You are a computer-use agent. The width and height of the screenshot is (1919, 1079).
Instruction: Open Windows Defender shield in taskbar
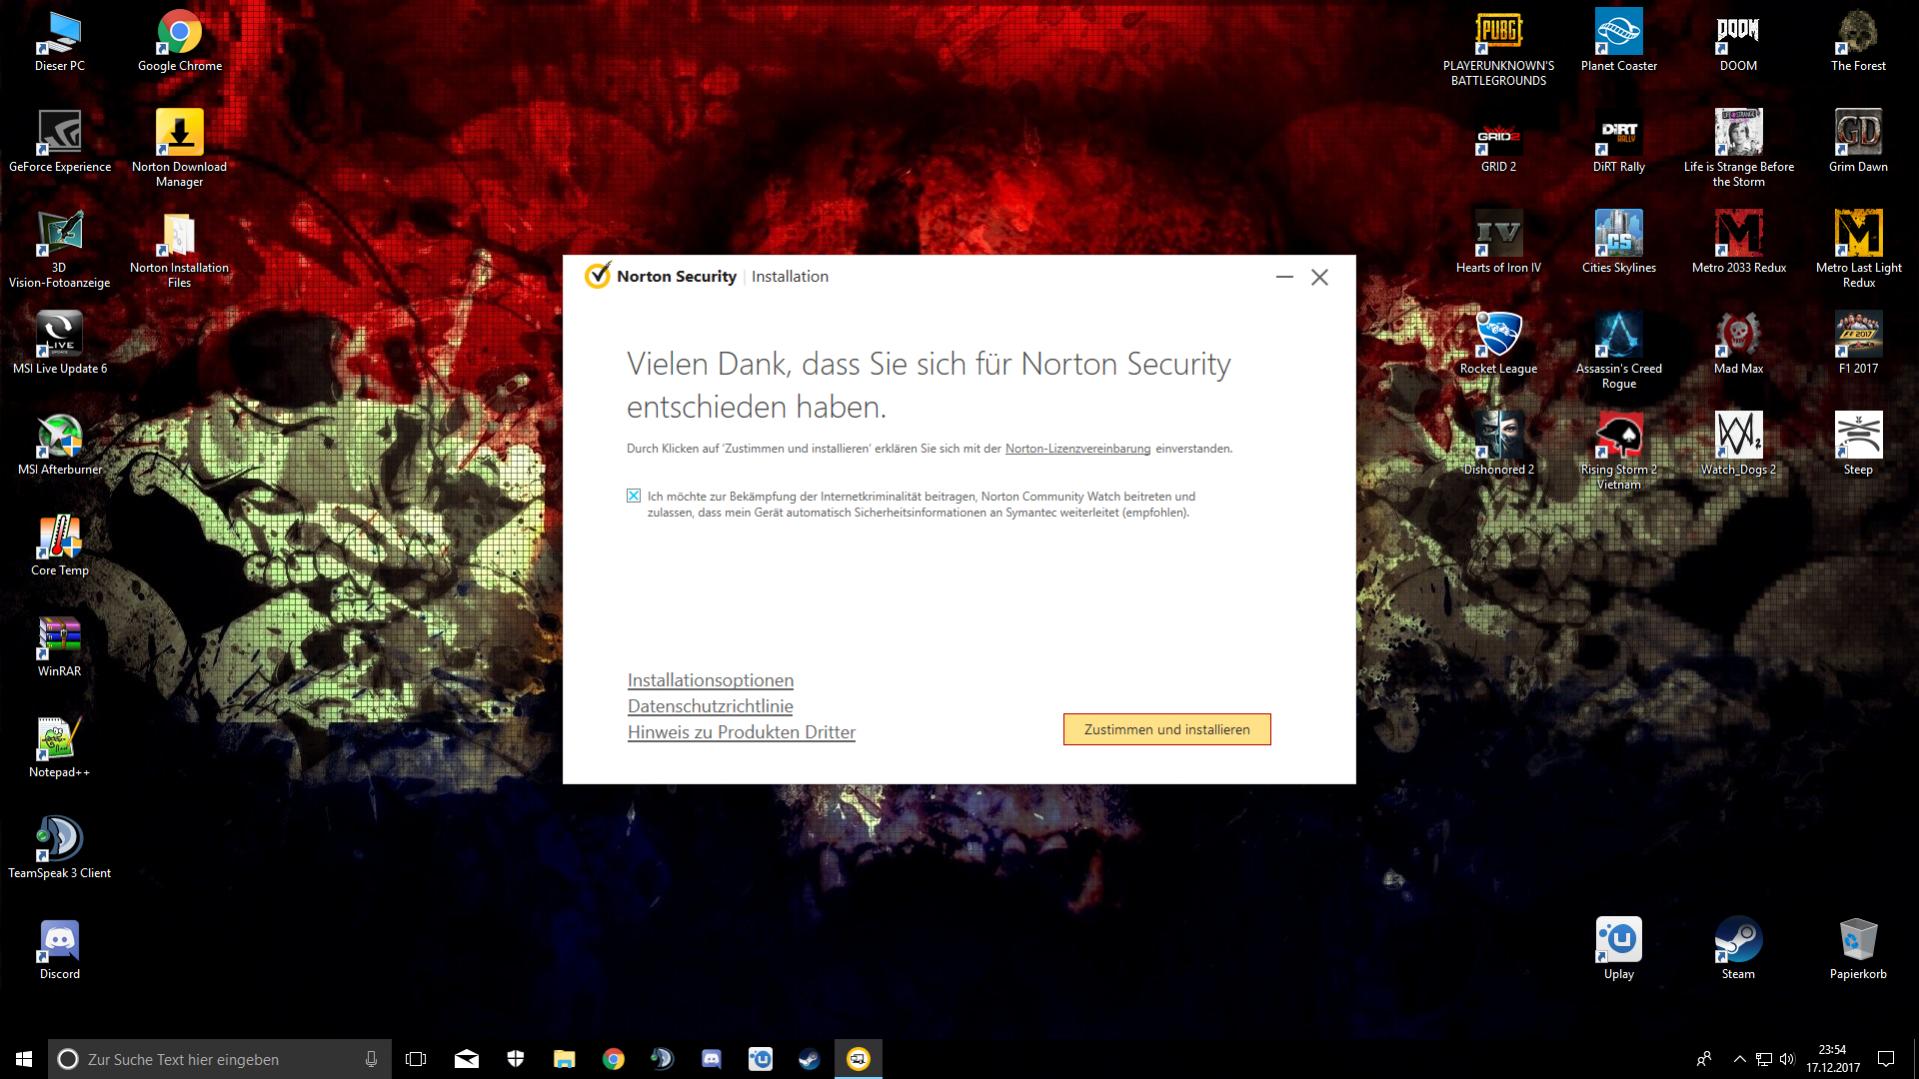(x=515, y=1059)
